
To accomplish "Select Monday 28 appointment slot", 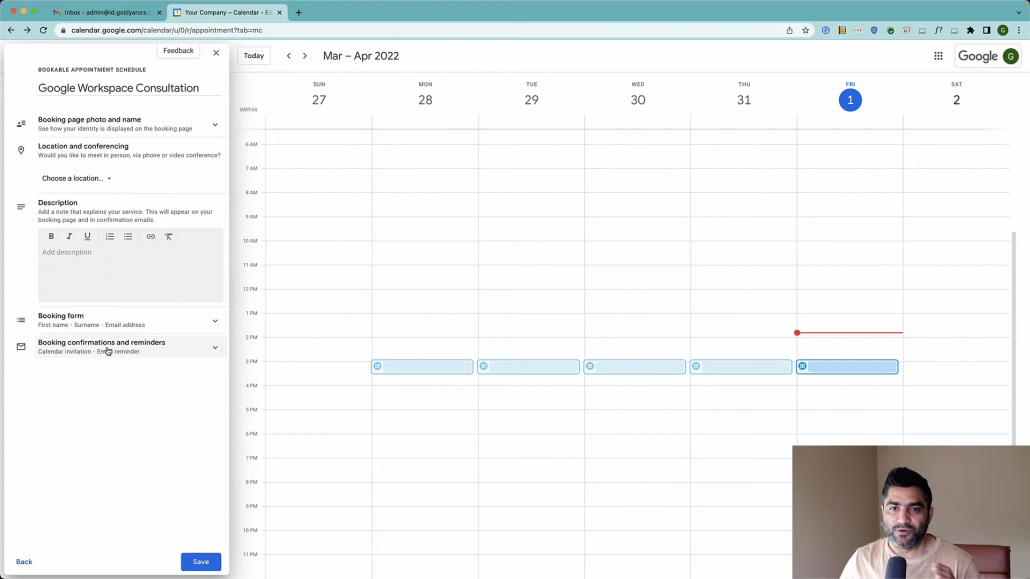I will (x=422, y=367).
